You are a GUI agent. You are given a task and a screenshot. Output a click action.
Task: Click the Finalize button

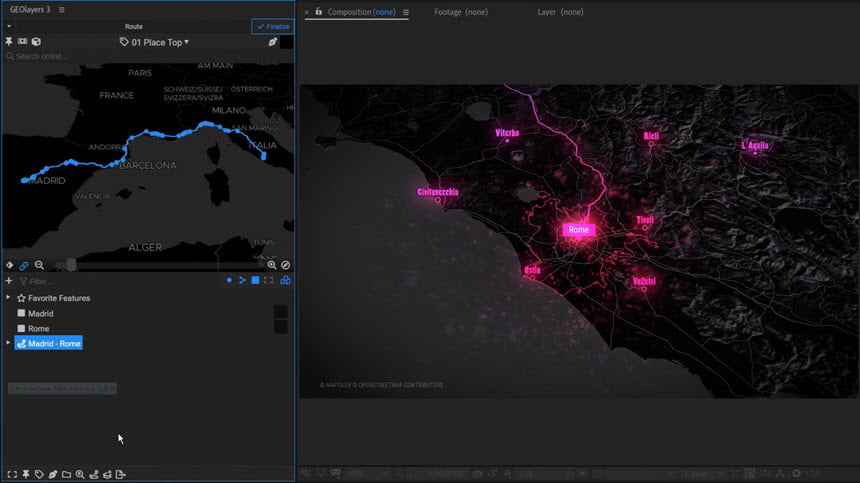coord(273,26)
